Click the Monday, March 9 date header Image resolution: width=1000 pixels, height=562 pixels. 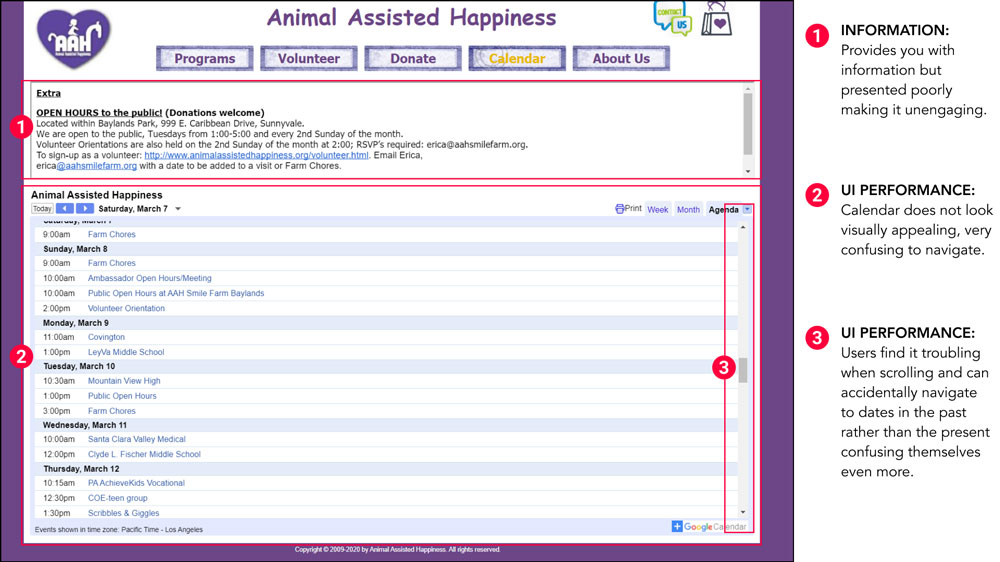pyautogui.click(x=76, y=323)
